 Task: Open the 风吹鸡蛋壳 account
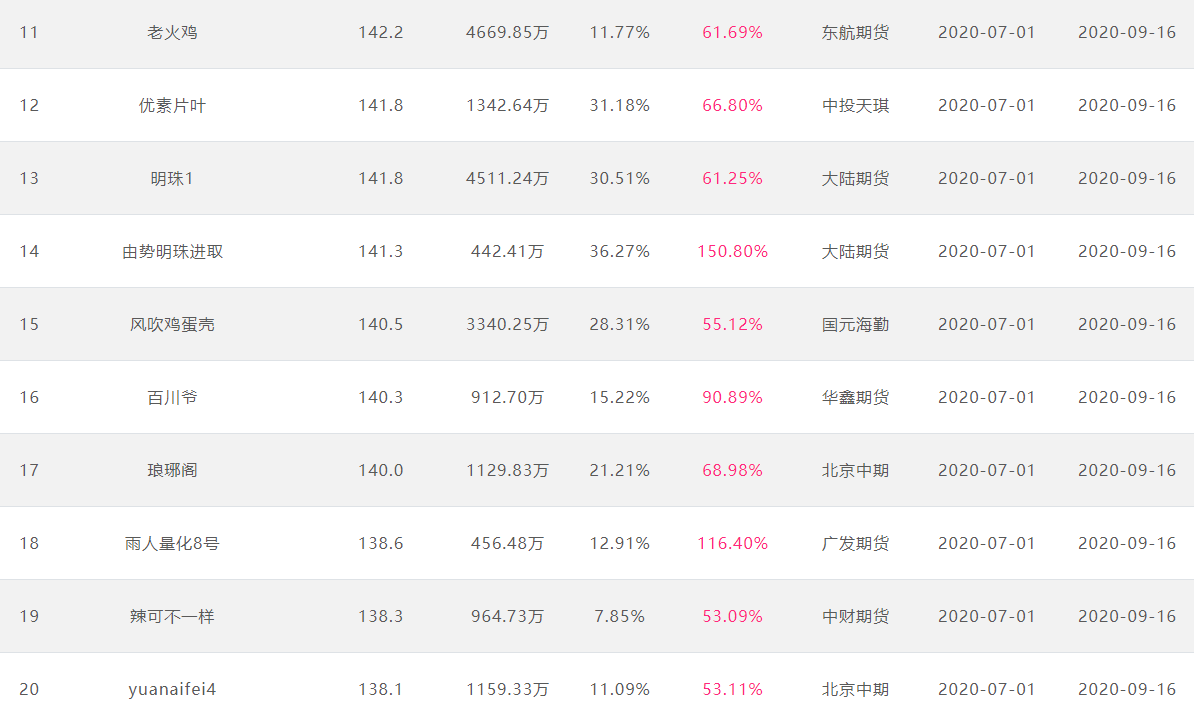click(172, 325)
